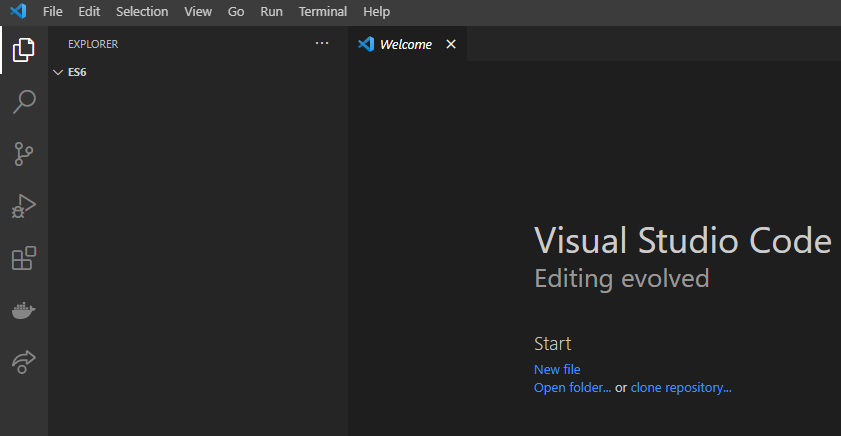The image size is (841, 436).
Task: Click the VS Code logo in title bar
Action: 18,11
